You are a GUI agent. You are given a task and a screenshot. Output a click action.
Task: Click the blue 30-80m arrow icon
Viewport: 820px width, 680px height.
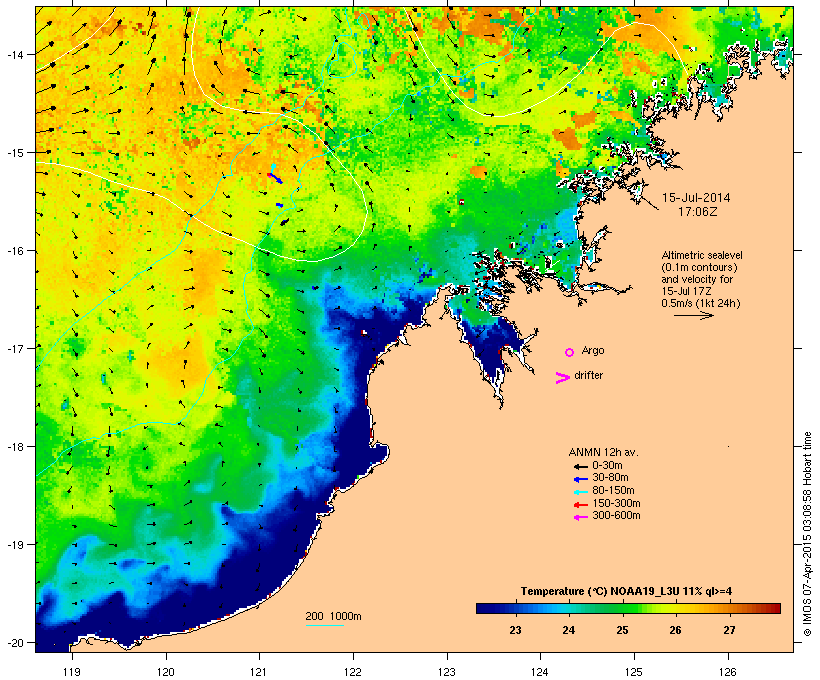pos(580,479)
